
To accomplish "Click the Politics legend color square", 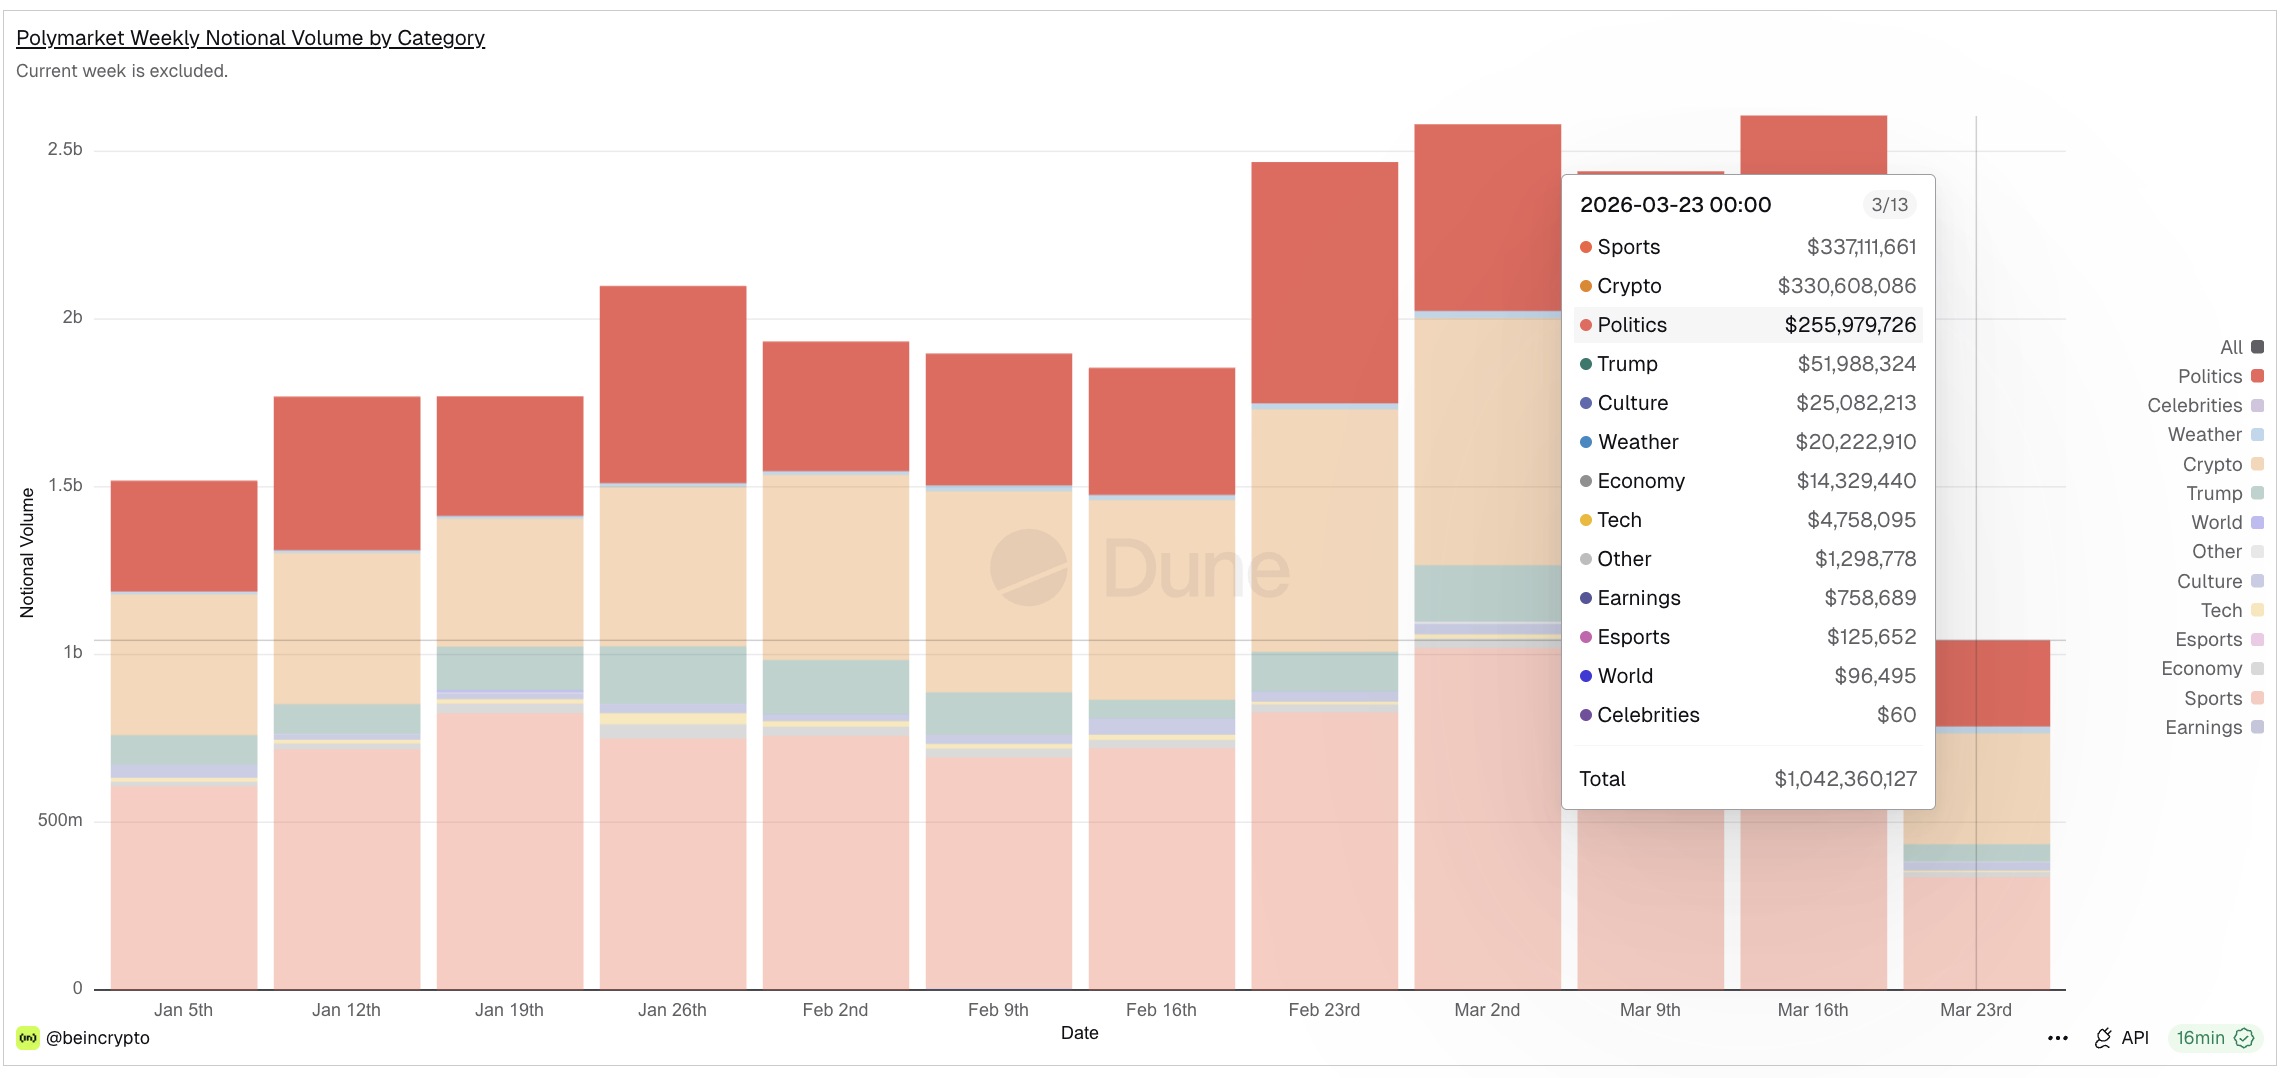I will coord(2257,376).
